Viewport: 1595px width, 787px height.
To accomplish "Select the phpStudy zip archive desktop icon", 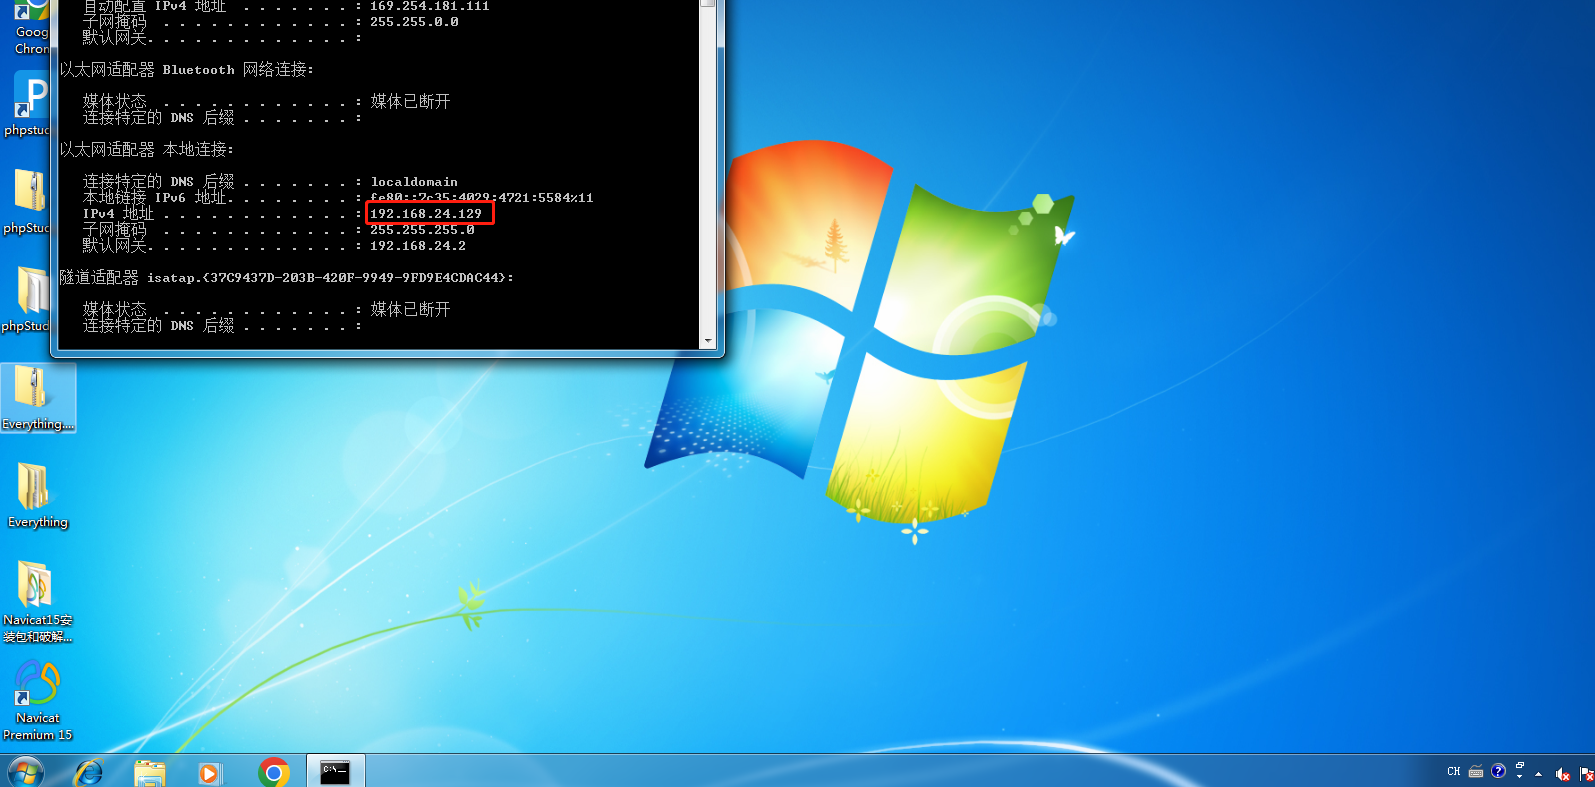I will [x=27, y=202].
